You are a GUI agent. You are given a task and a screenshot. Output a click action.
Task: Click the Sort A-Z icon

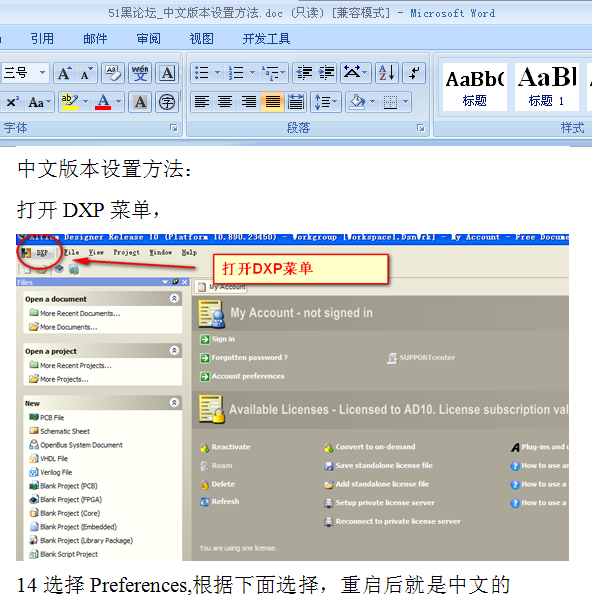(387, 73)
